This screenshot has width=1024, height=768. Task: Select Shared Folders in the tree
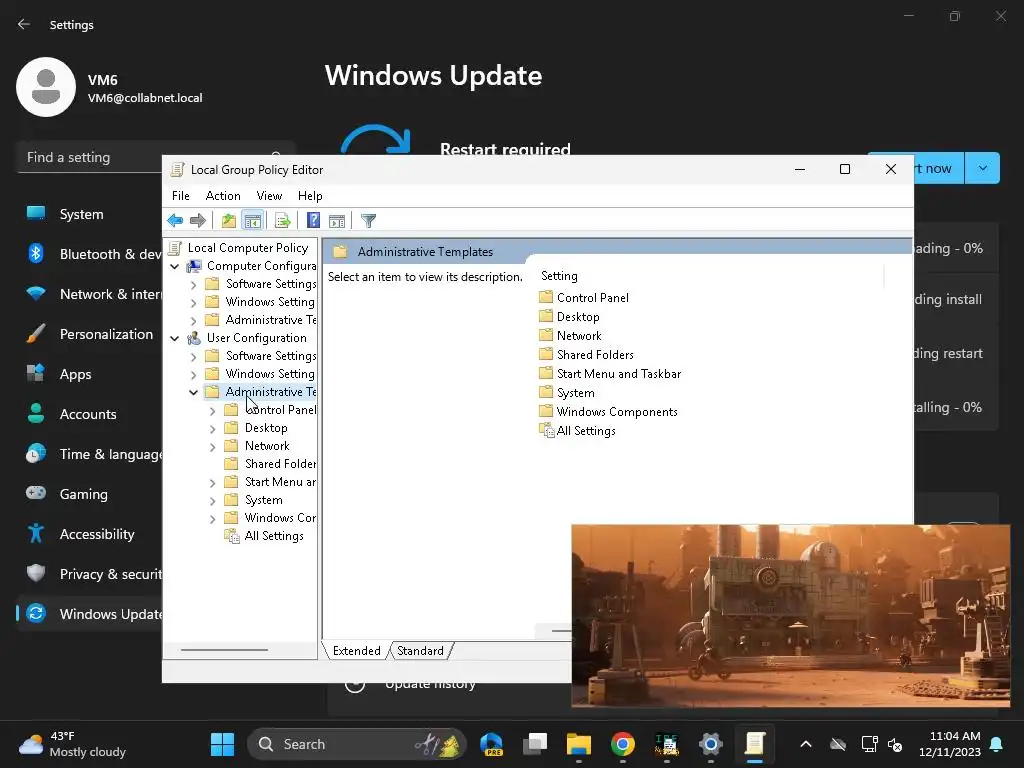280,464
